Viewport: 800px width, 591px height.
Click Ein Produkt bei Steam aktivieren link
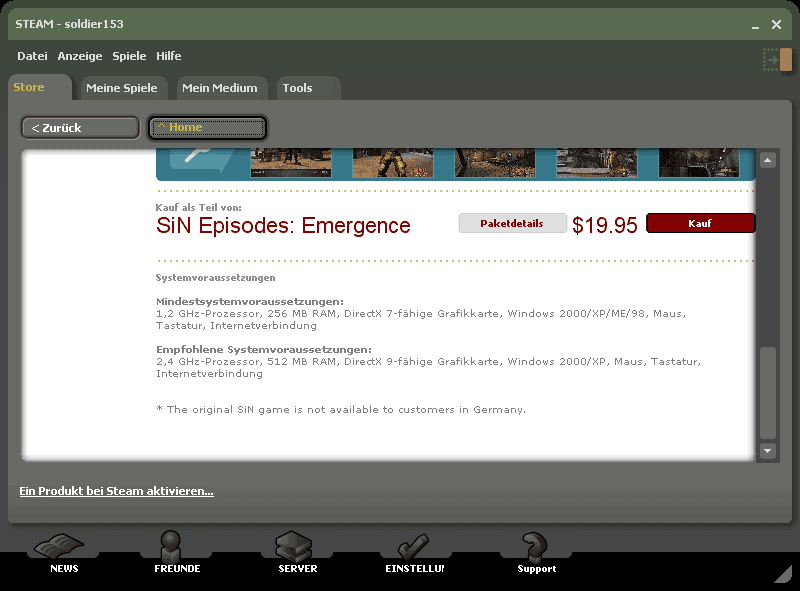(x=116, y=491)
